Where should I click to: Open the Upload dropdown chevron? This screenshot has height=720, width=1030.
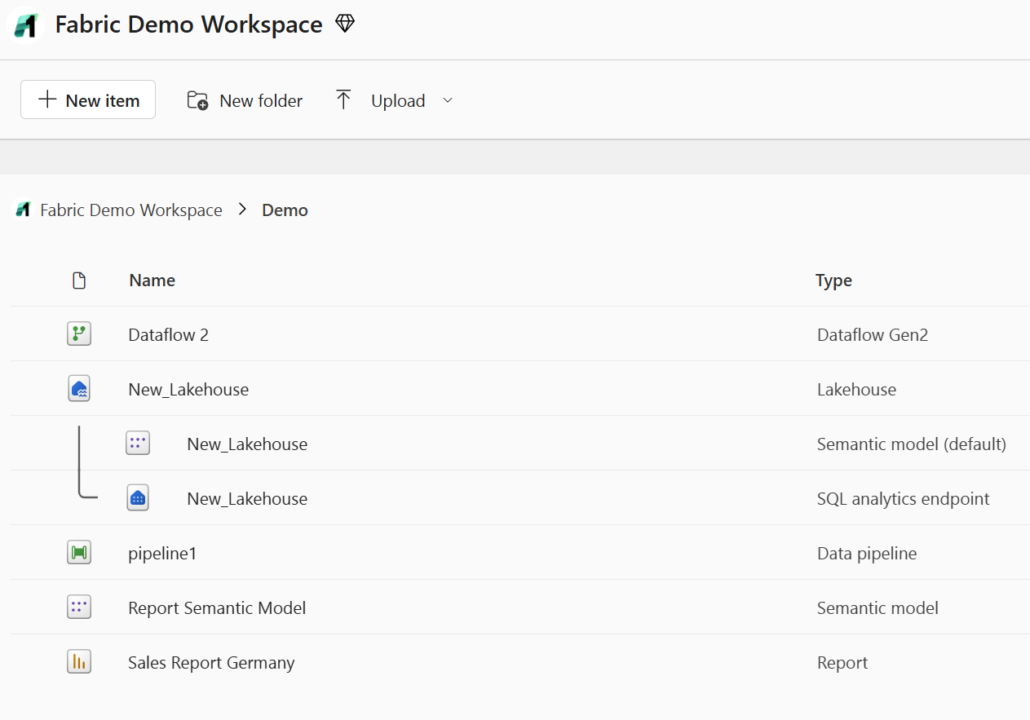[447, 101]
